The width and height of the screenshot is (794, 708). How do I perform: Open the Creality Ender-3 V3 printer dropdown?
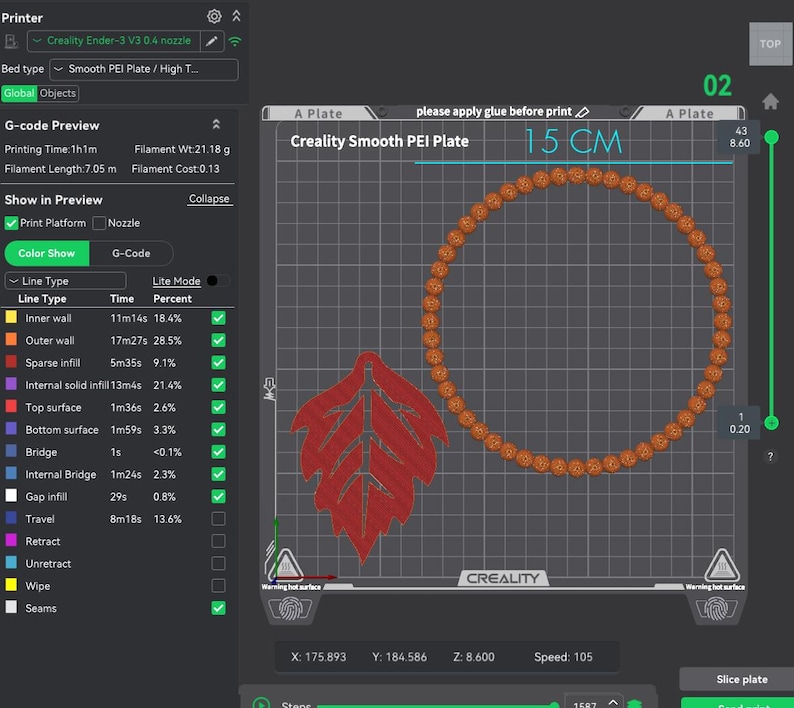pyautogui.click(x=114, y=41)
